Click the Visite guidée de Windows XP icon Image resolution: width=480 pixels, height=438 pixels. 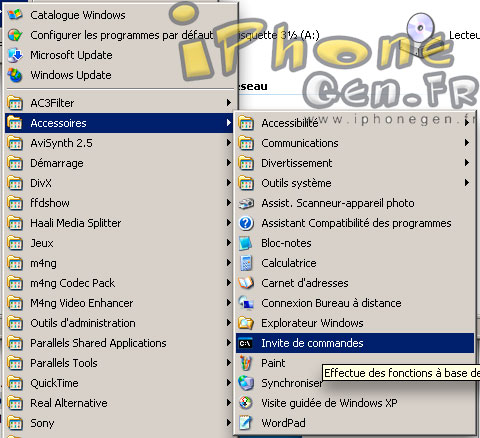pyautogui.click(x=246, y=403)
